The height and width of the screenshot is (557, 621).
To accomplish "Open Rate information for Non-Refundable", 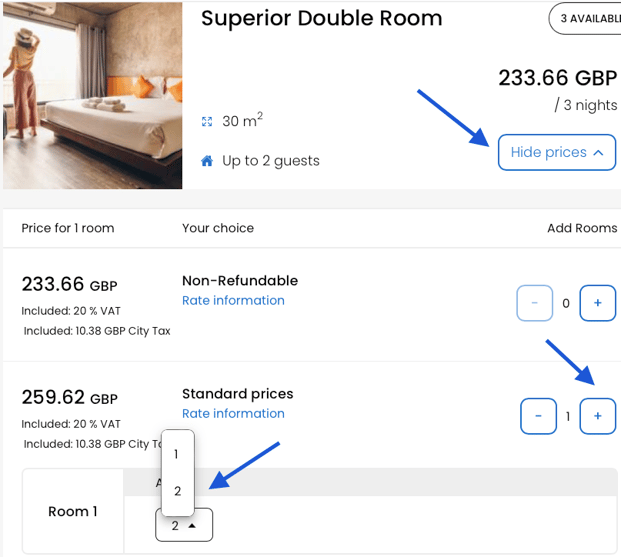I will (233, 300).
